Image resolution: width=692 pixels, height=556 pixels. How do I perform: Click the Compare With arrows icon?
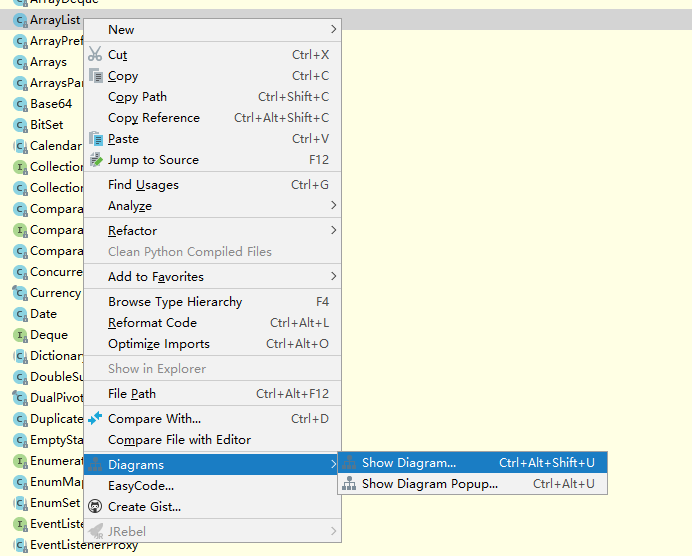click(95, 418)
